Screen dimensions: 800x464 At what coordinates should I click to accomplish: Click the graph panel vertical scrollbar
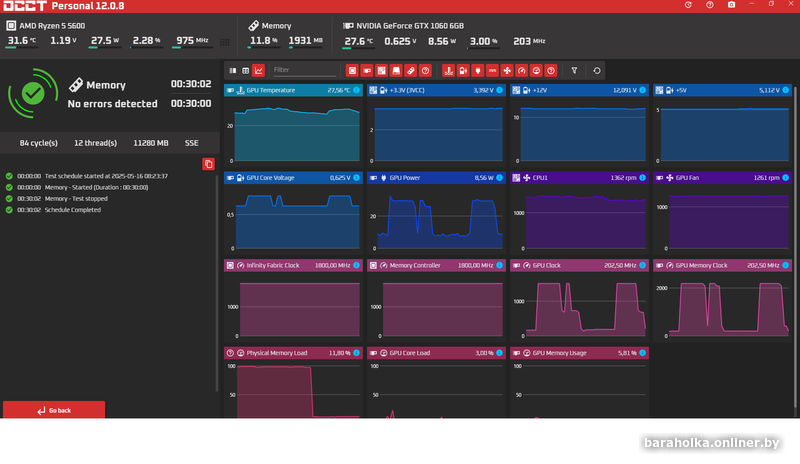(x=795, y=248)
